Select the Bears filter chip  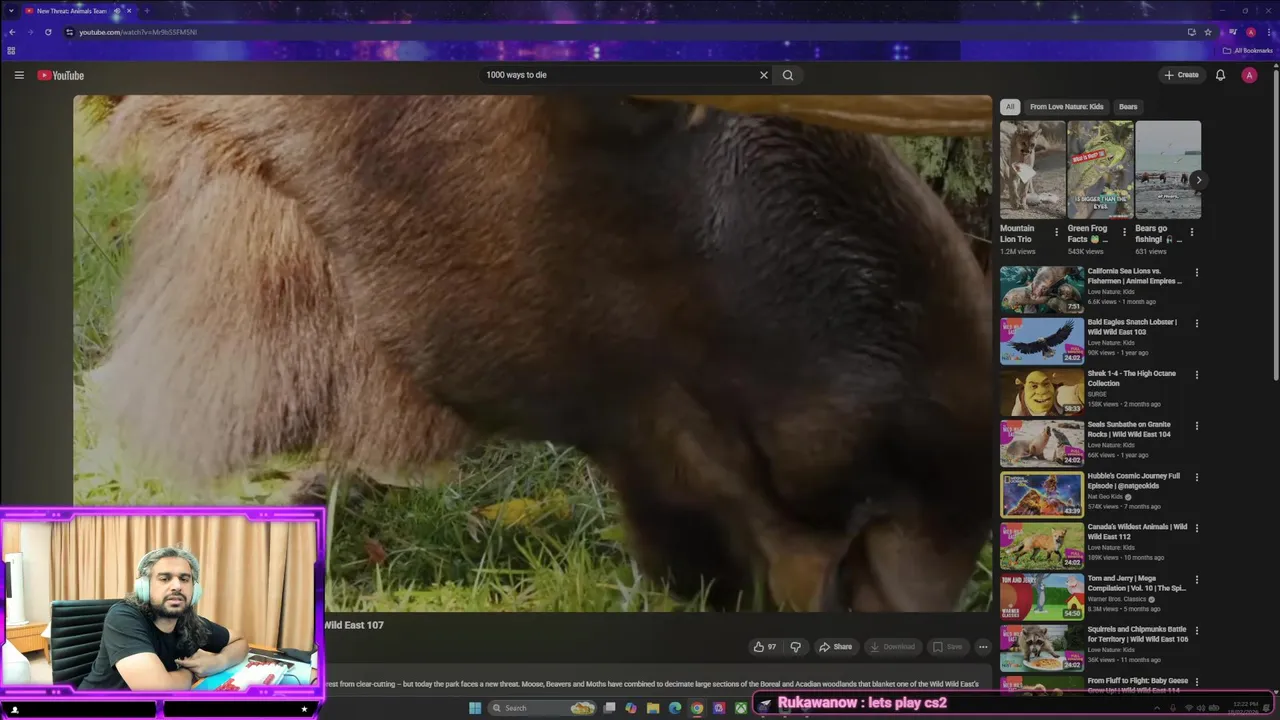click(x=1128, y=106)
